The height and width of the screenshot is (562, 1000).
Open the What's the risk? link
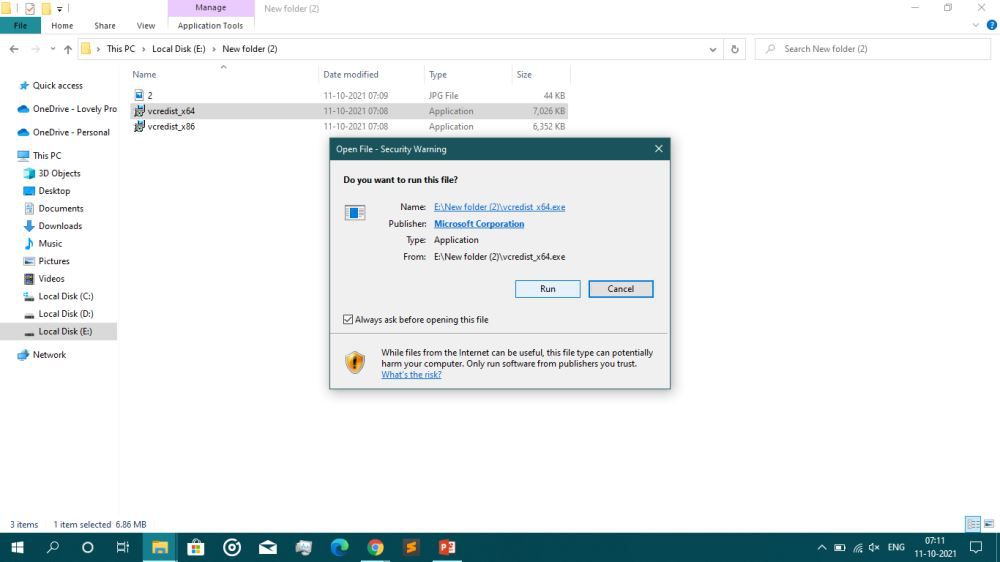point(411,374)
